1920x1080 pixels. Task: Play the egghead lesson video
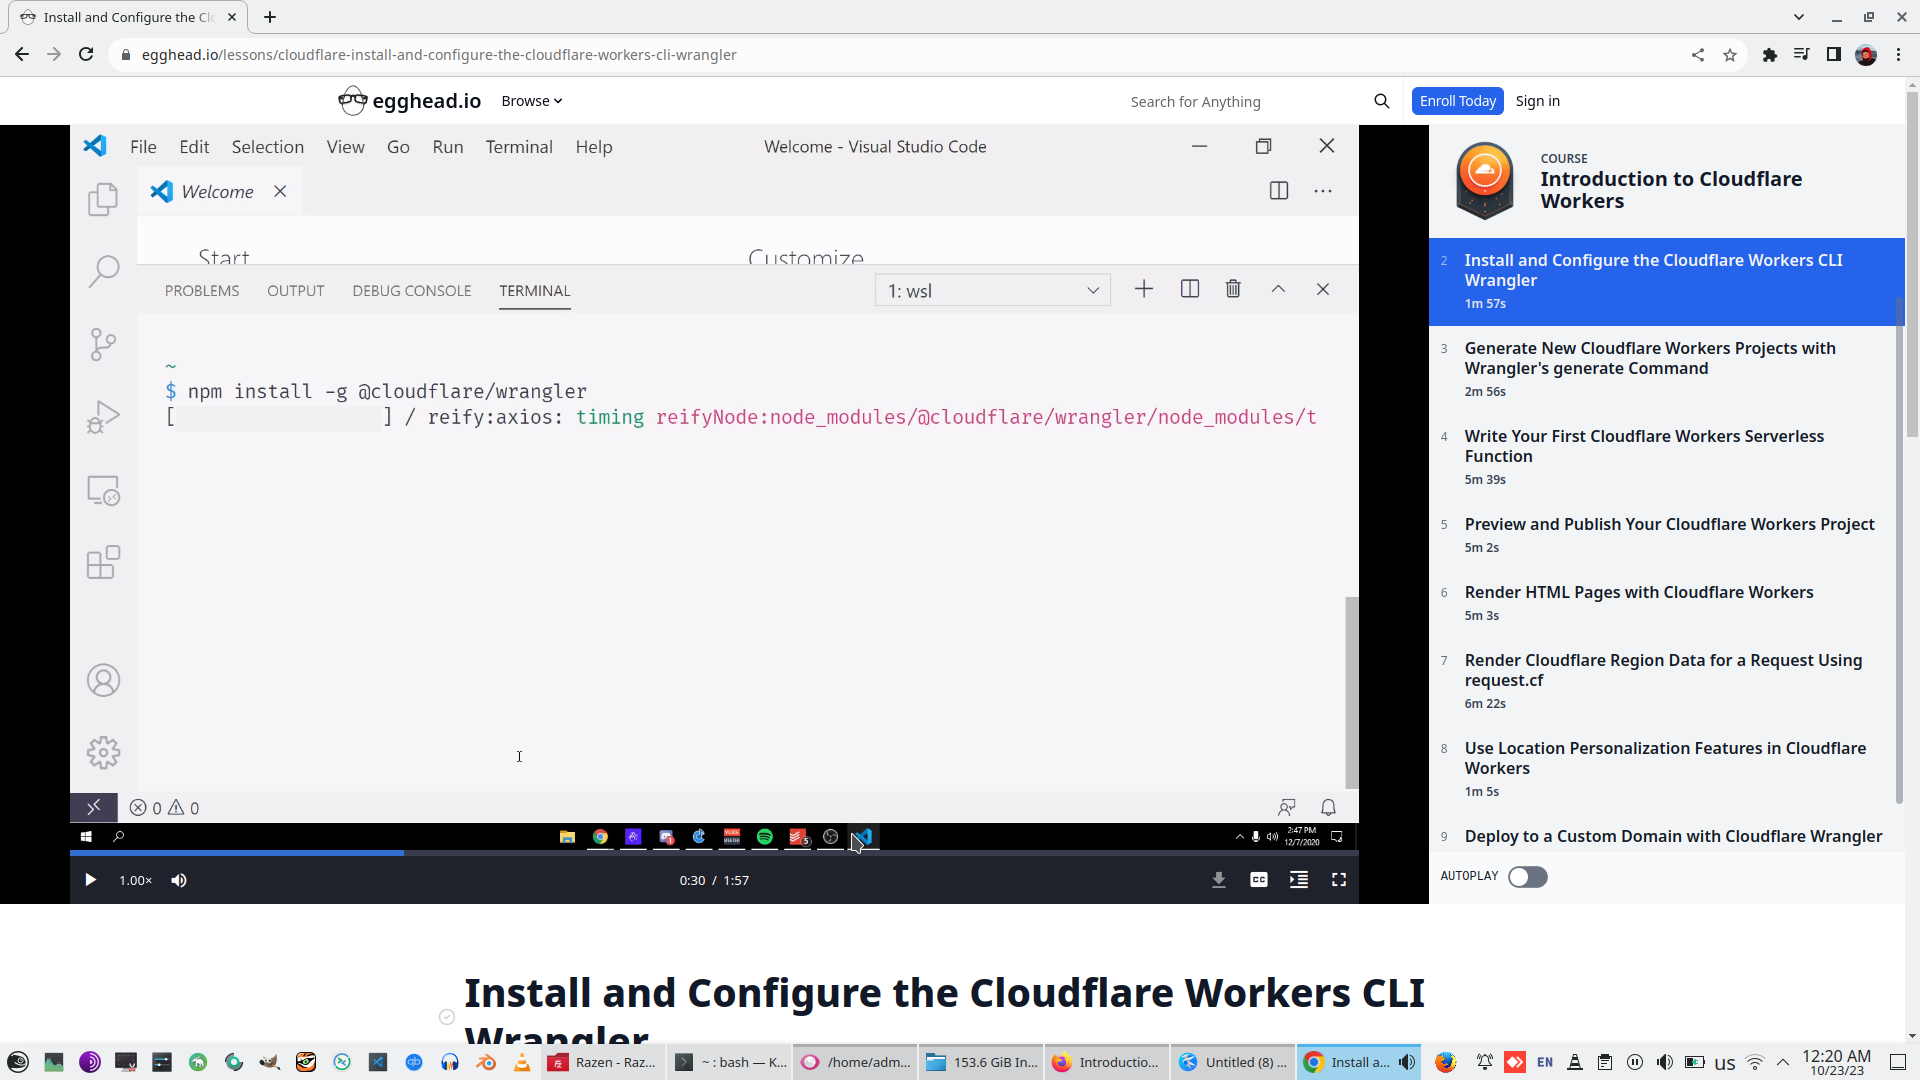(x=90, y=880)
